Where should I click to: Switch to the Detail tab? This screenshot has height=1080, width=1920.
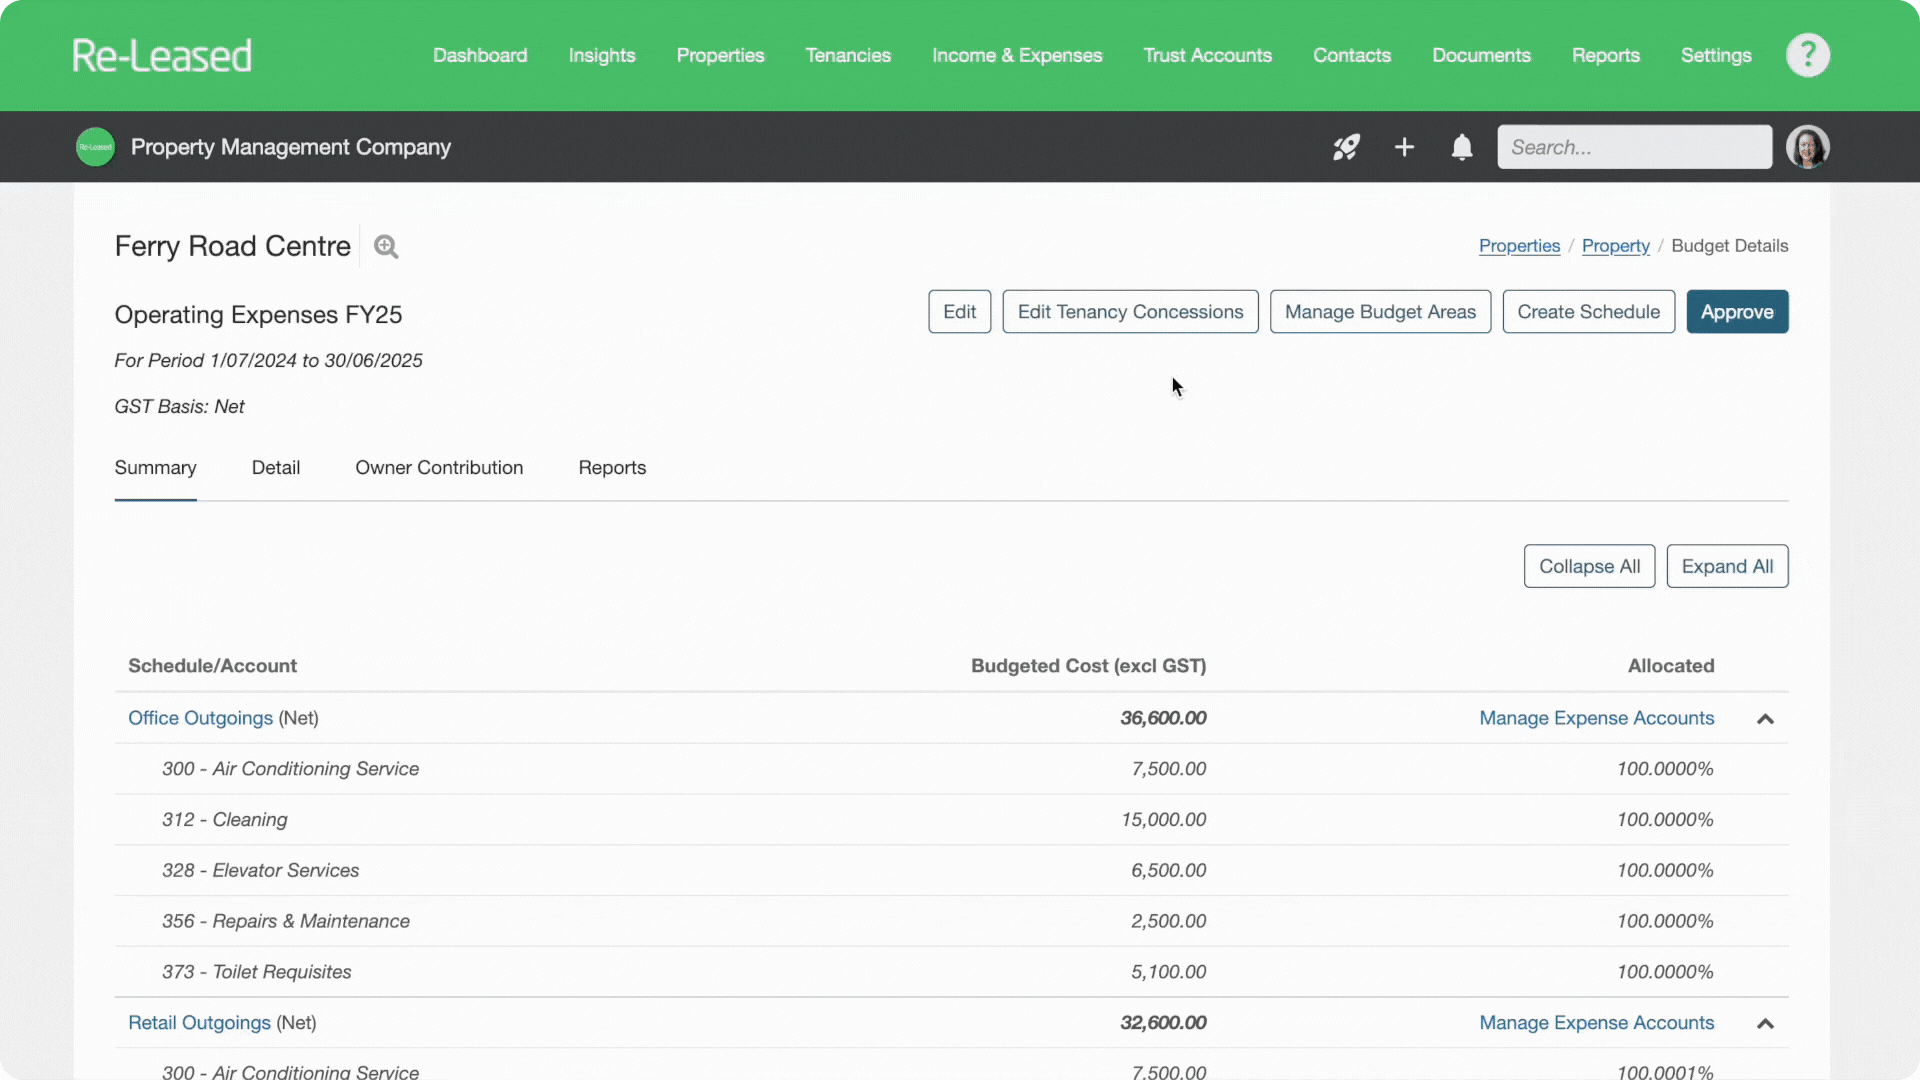[276, 468]
